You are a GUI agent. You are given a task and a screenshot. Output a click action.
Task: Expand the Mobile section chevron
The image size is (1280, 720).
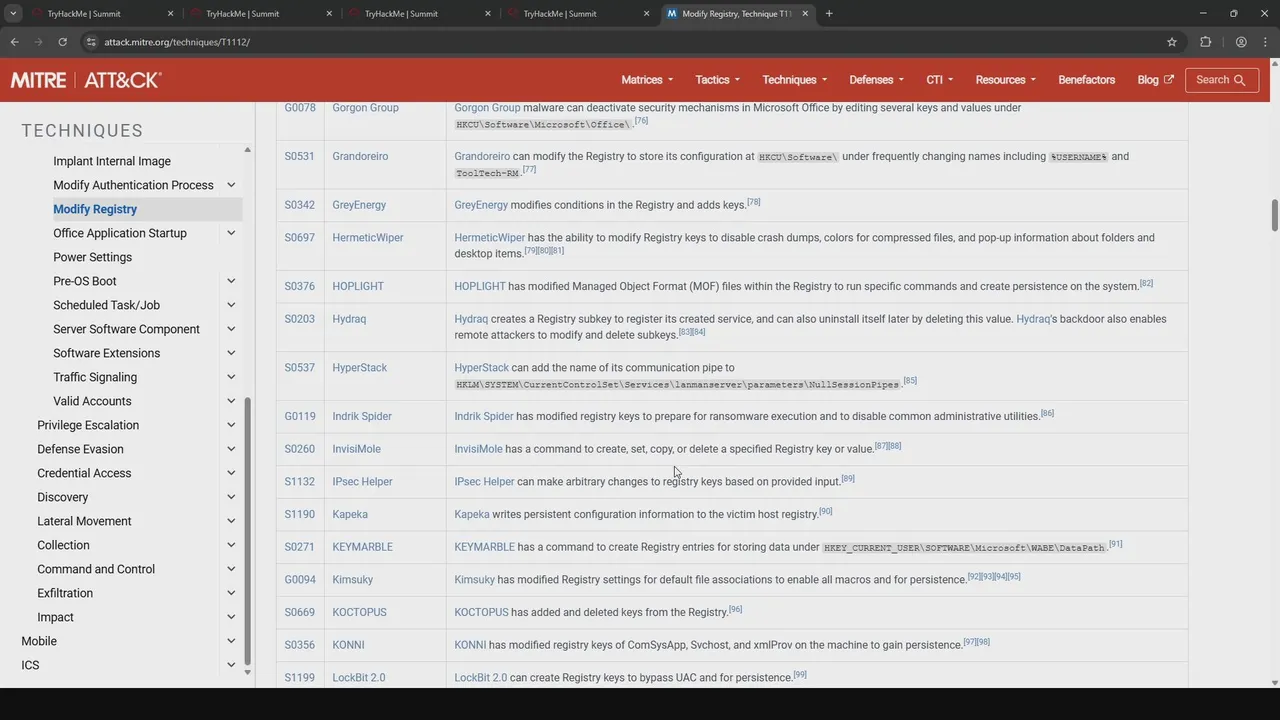tap(231, 641)
